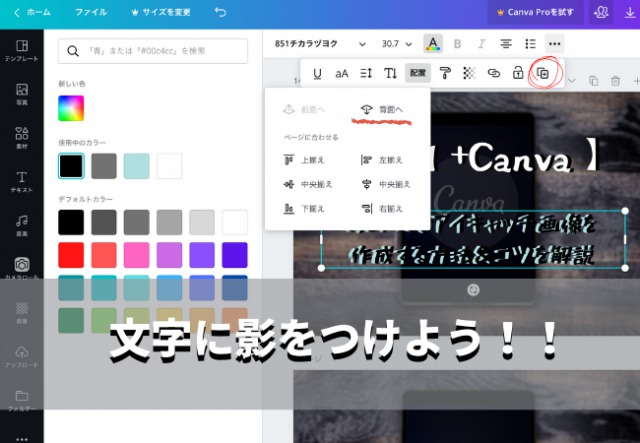Click the Canva Proを試す button
Image resolution: width=640 pixels, height=443 pixels.
pyautogui.click(x=535, y=12)
